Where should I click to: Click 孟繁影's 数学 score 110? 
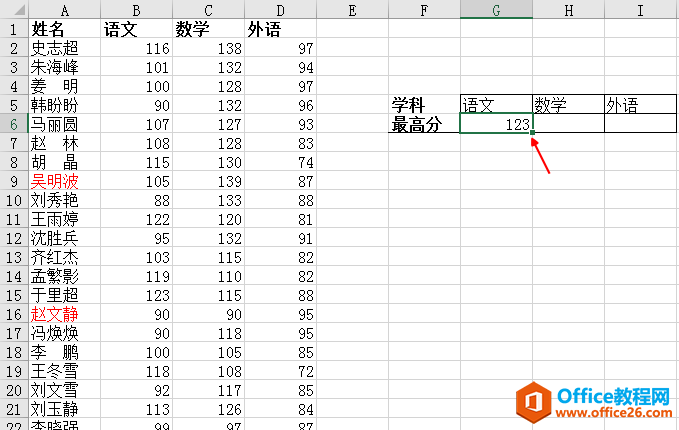click(230, 277)
